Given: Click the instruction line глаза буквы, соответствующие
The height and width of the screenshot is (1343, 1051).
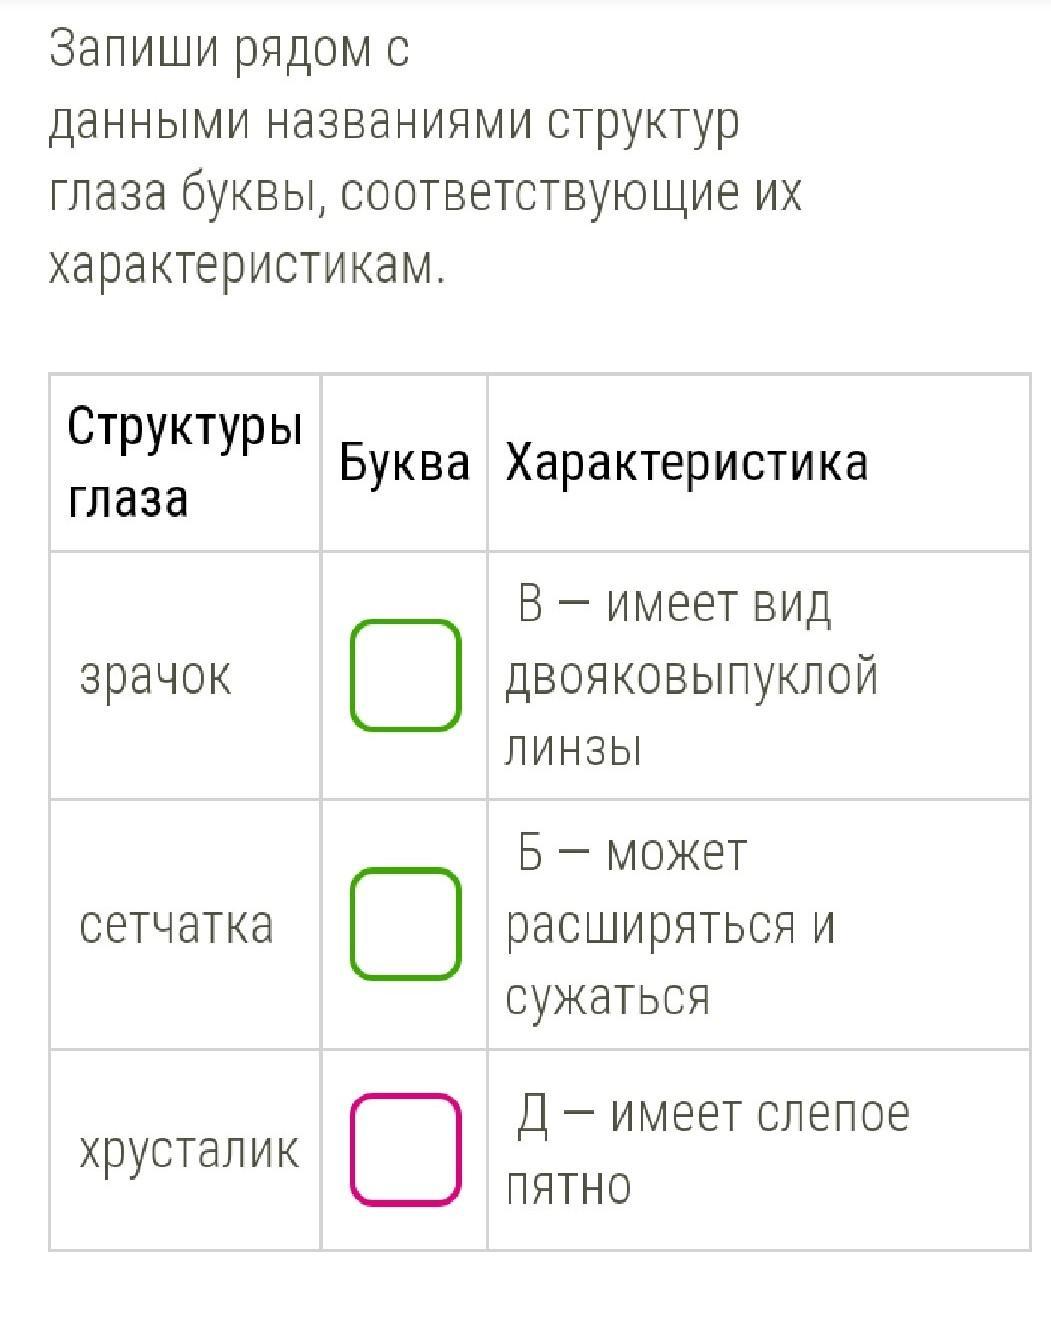Looking at the screenshot, I should click(426, 194).
